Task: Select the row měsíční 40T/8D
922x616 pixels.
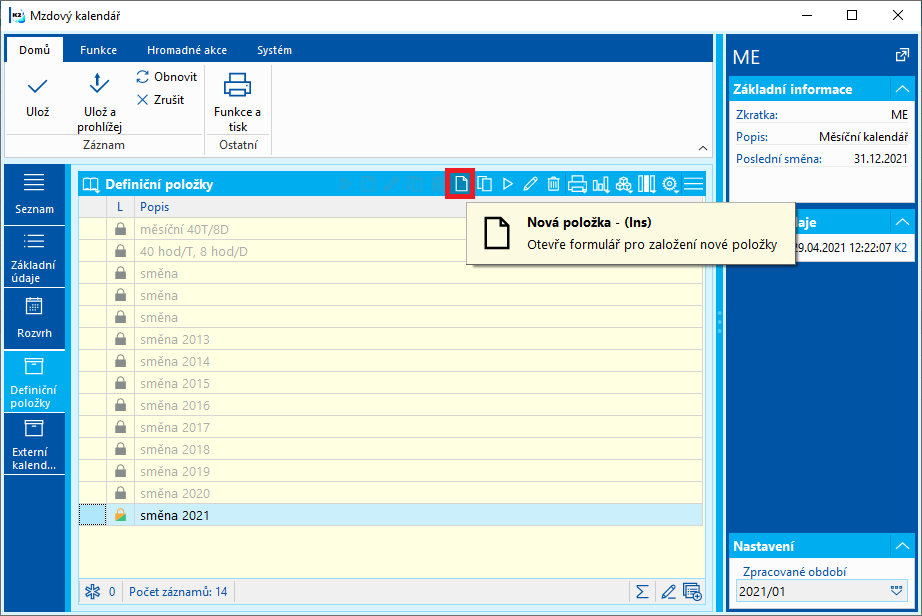Action: point(391,229)
